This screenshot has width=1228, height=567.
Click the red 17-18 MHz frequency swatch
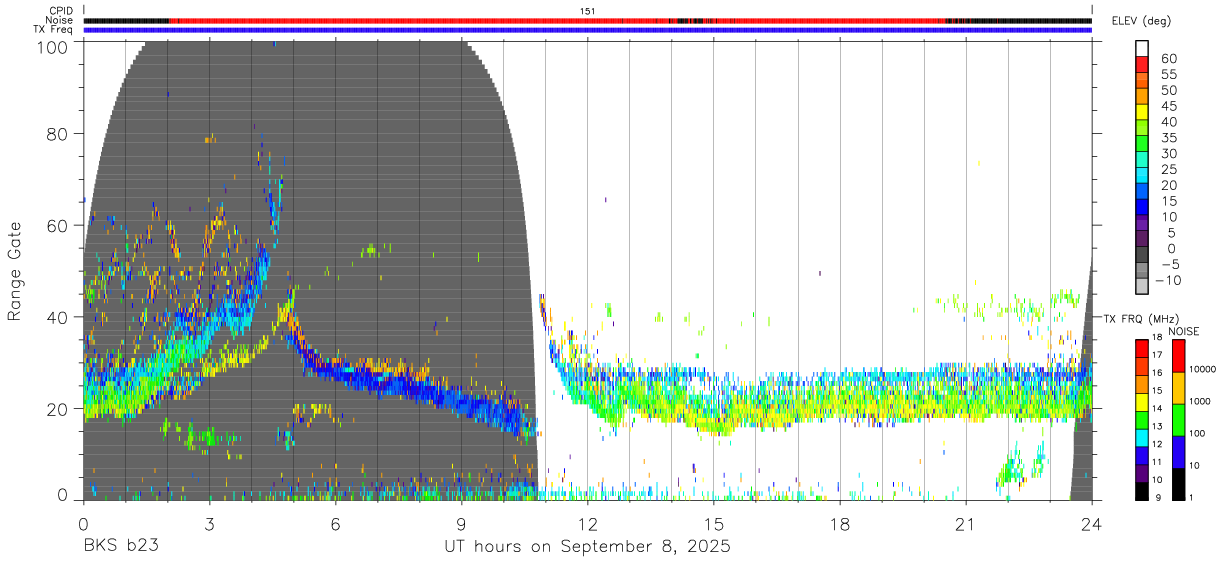pos(1142,347)
